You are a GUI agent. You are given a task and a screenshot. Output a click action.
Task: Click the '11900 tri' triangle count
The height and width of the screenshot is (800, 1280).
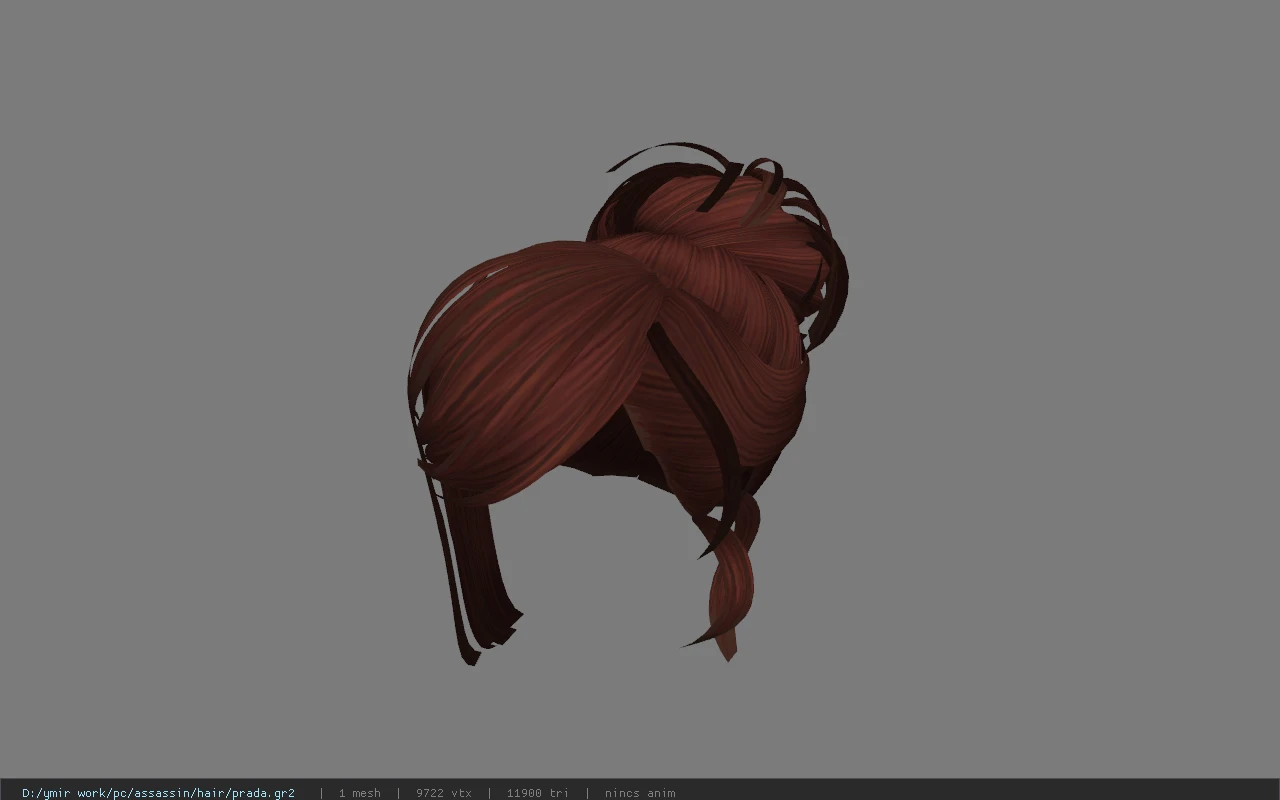(537, 793)
